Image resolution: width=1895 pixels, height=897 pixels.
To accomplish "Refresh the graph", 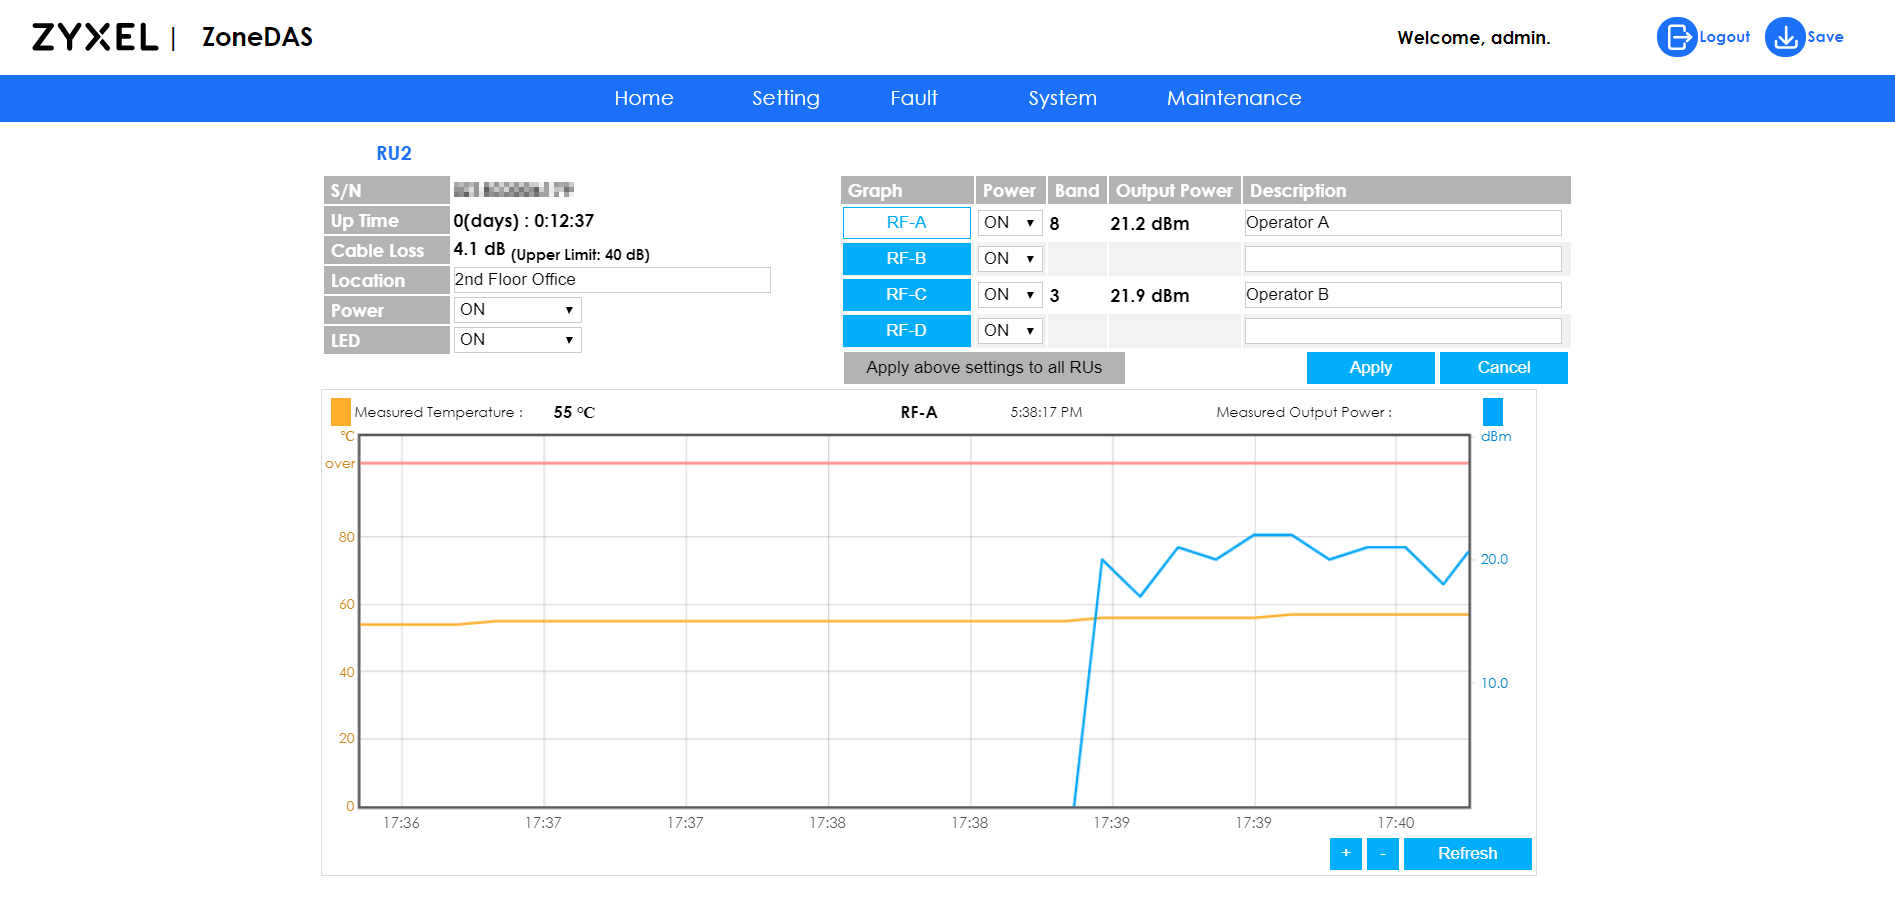I will pos(1468,854).
